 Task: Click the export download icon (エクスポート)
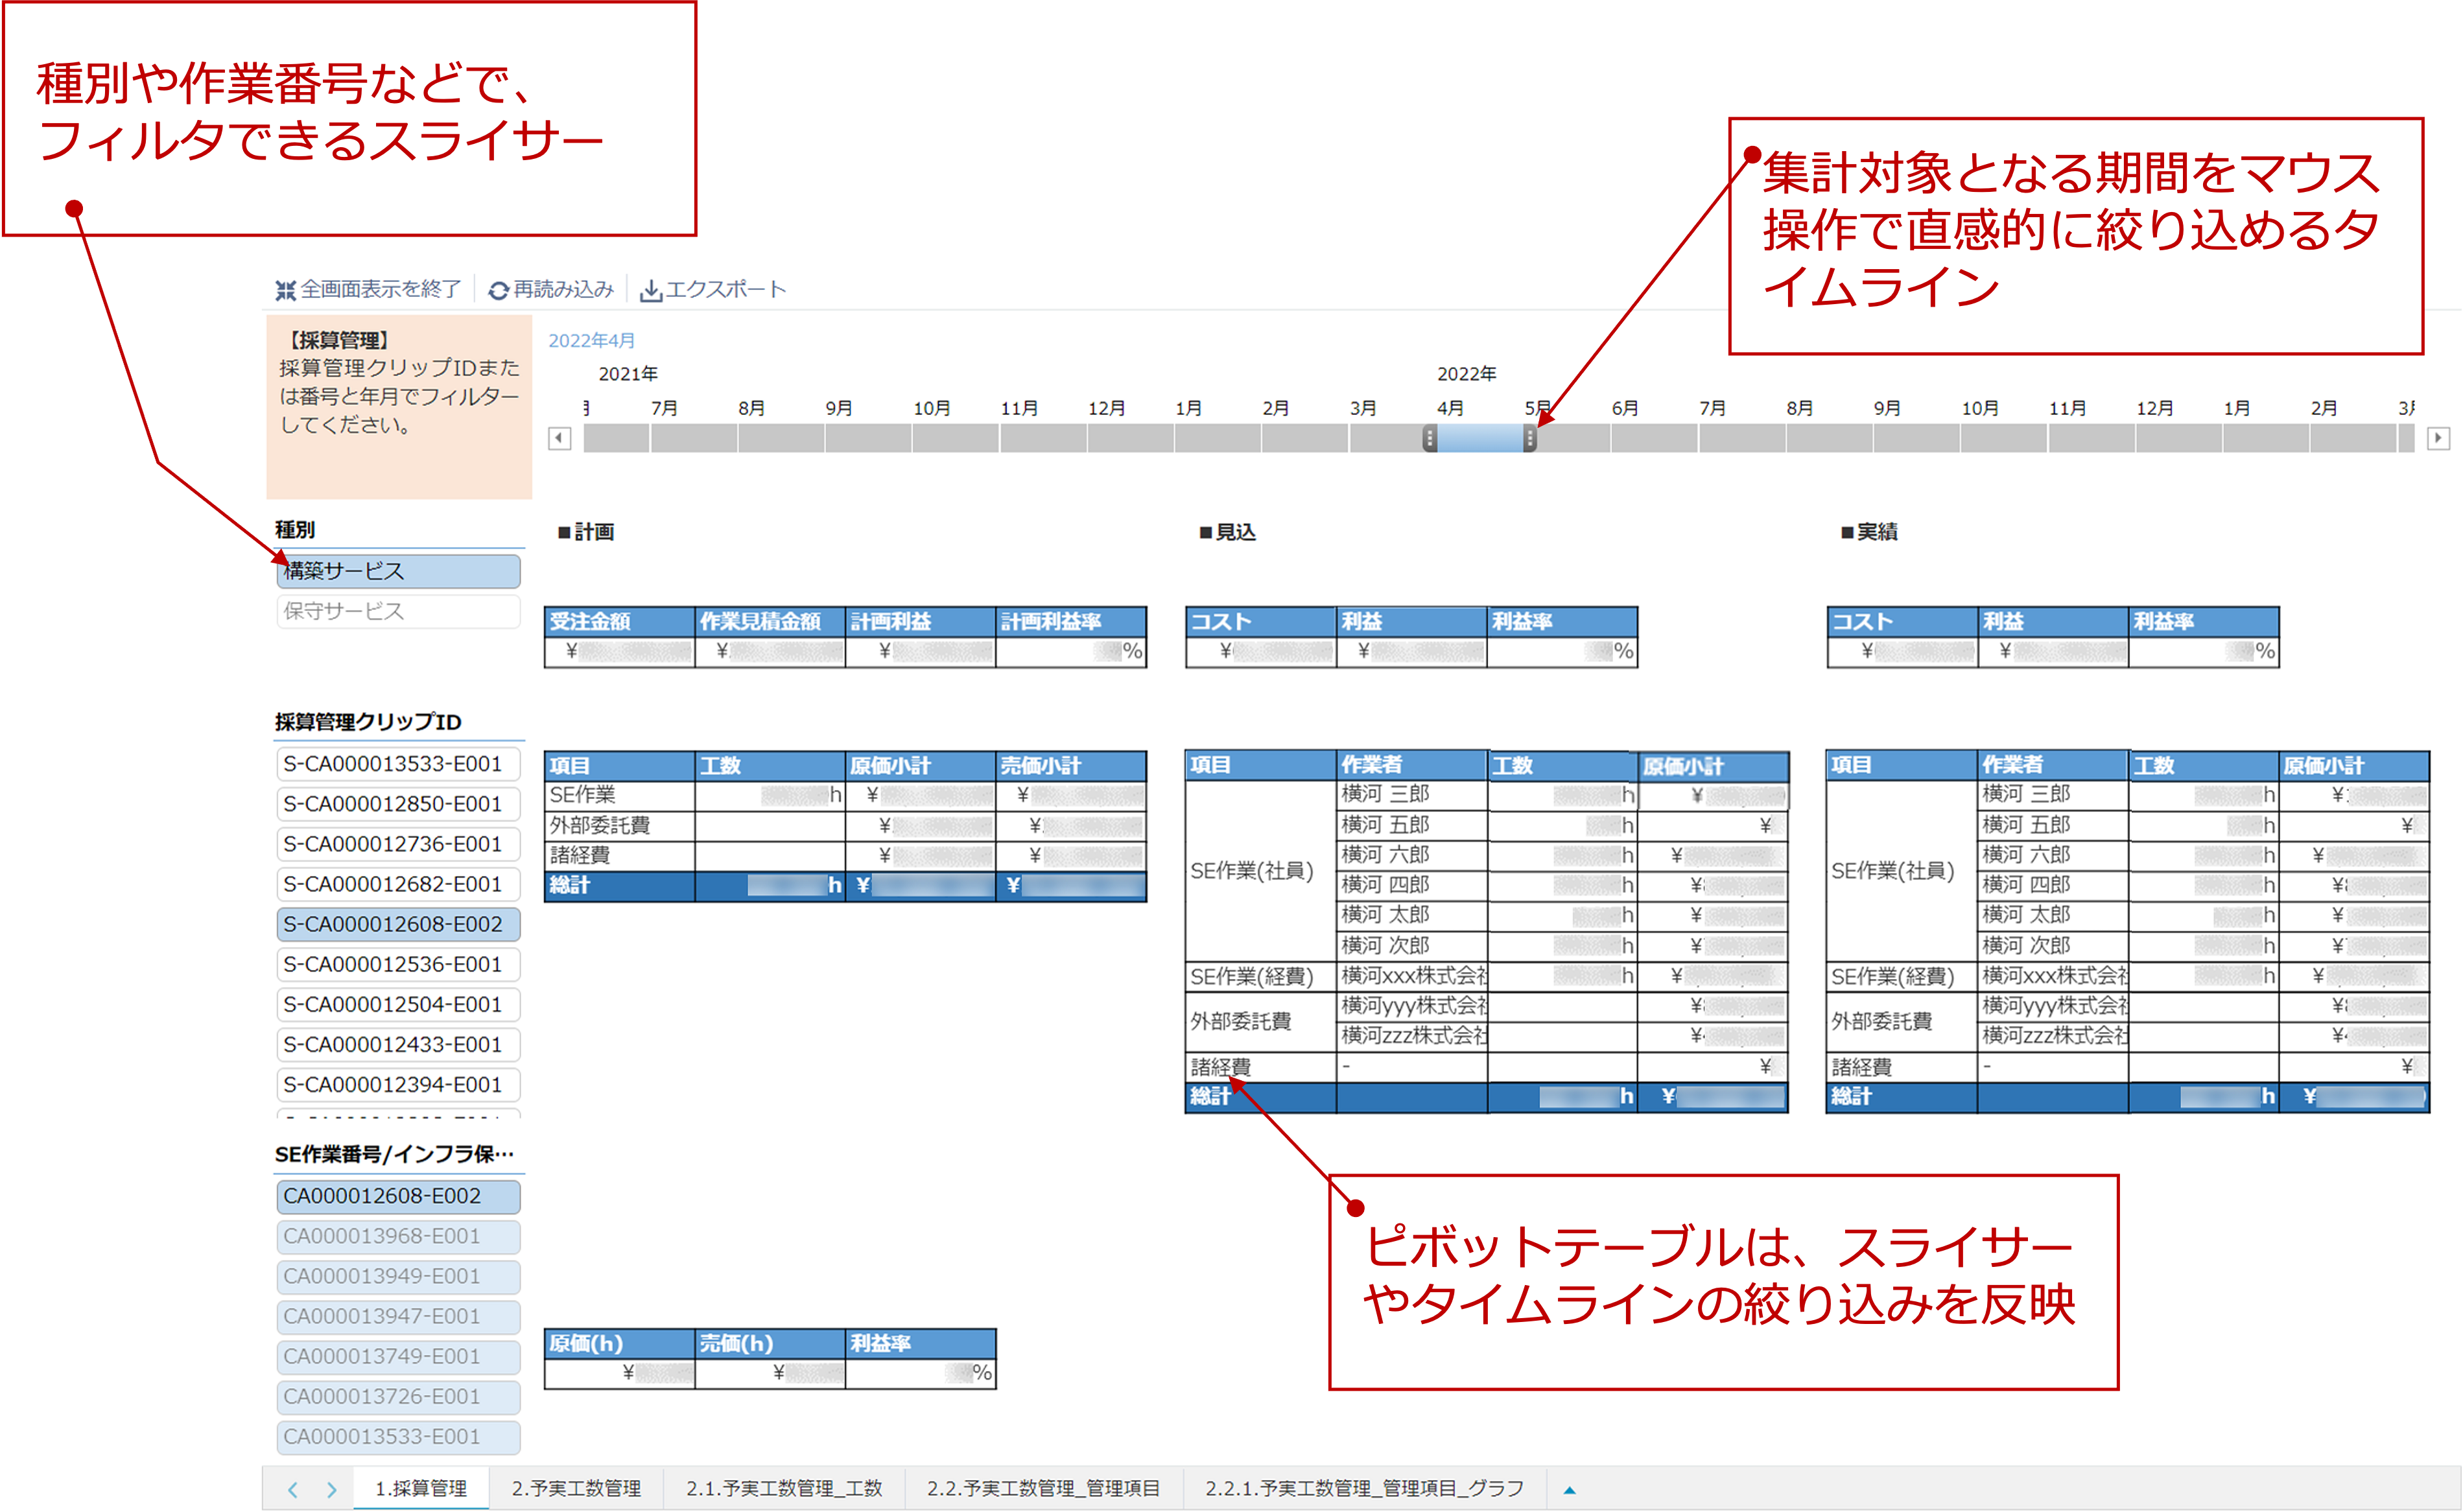click(x=651, y=290)
